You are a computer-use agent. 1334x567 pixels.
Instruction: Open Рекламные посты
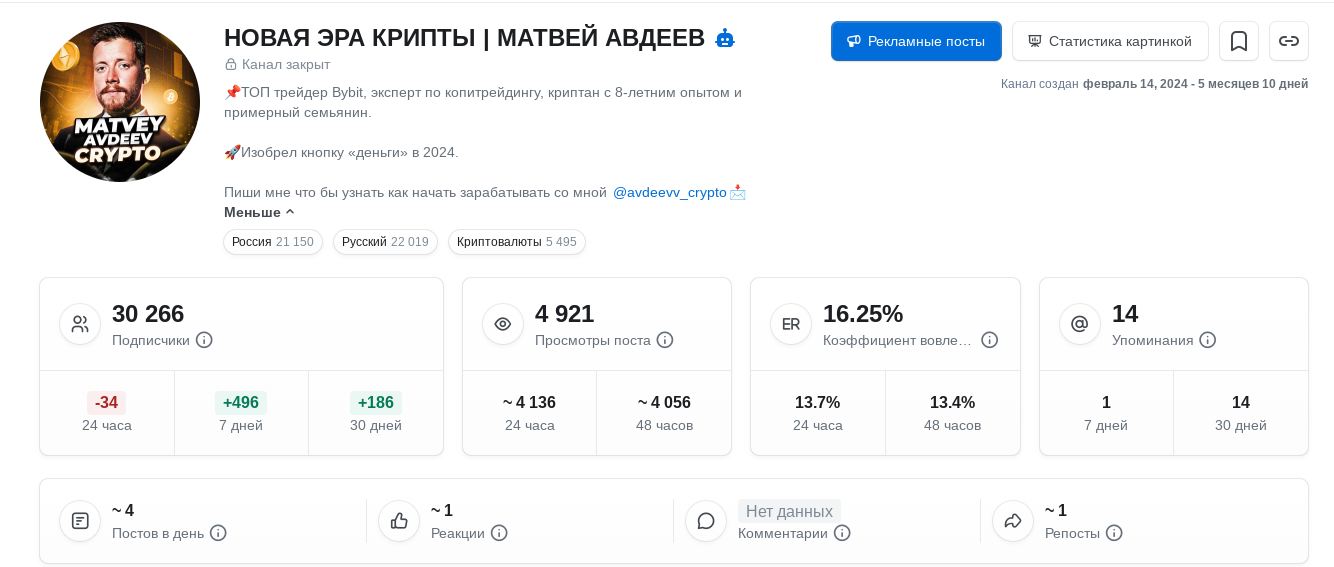click(x=916, y=41)
